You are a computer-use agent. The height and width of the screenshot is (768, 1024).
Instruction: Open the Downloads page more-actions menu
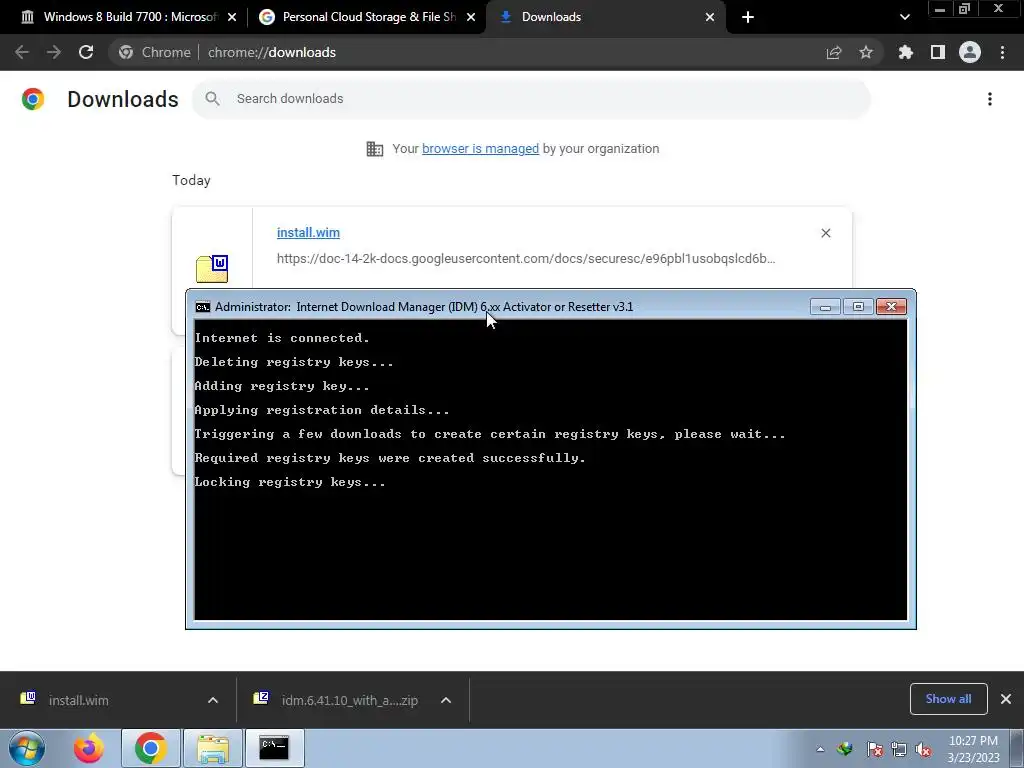(x=990, y=99)
